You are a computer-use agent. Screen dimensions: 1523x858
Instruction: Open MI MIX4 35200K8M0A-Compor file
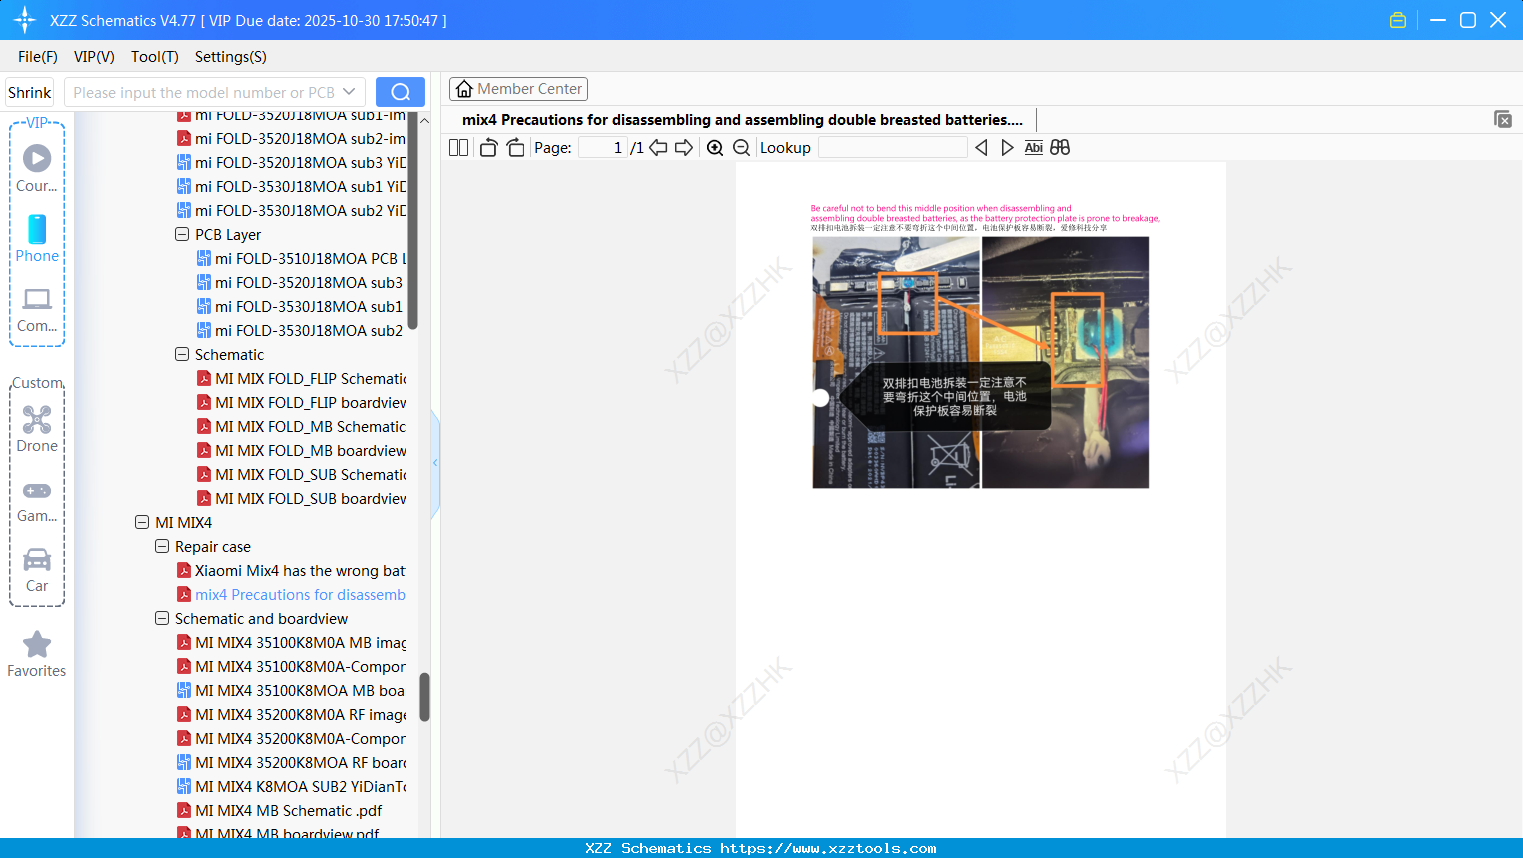pyautogui.click(x=291, y=738)
